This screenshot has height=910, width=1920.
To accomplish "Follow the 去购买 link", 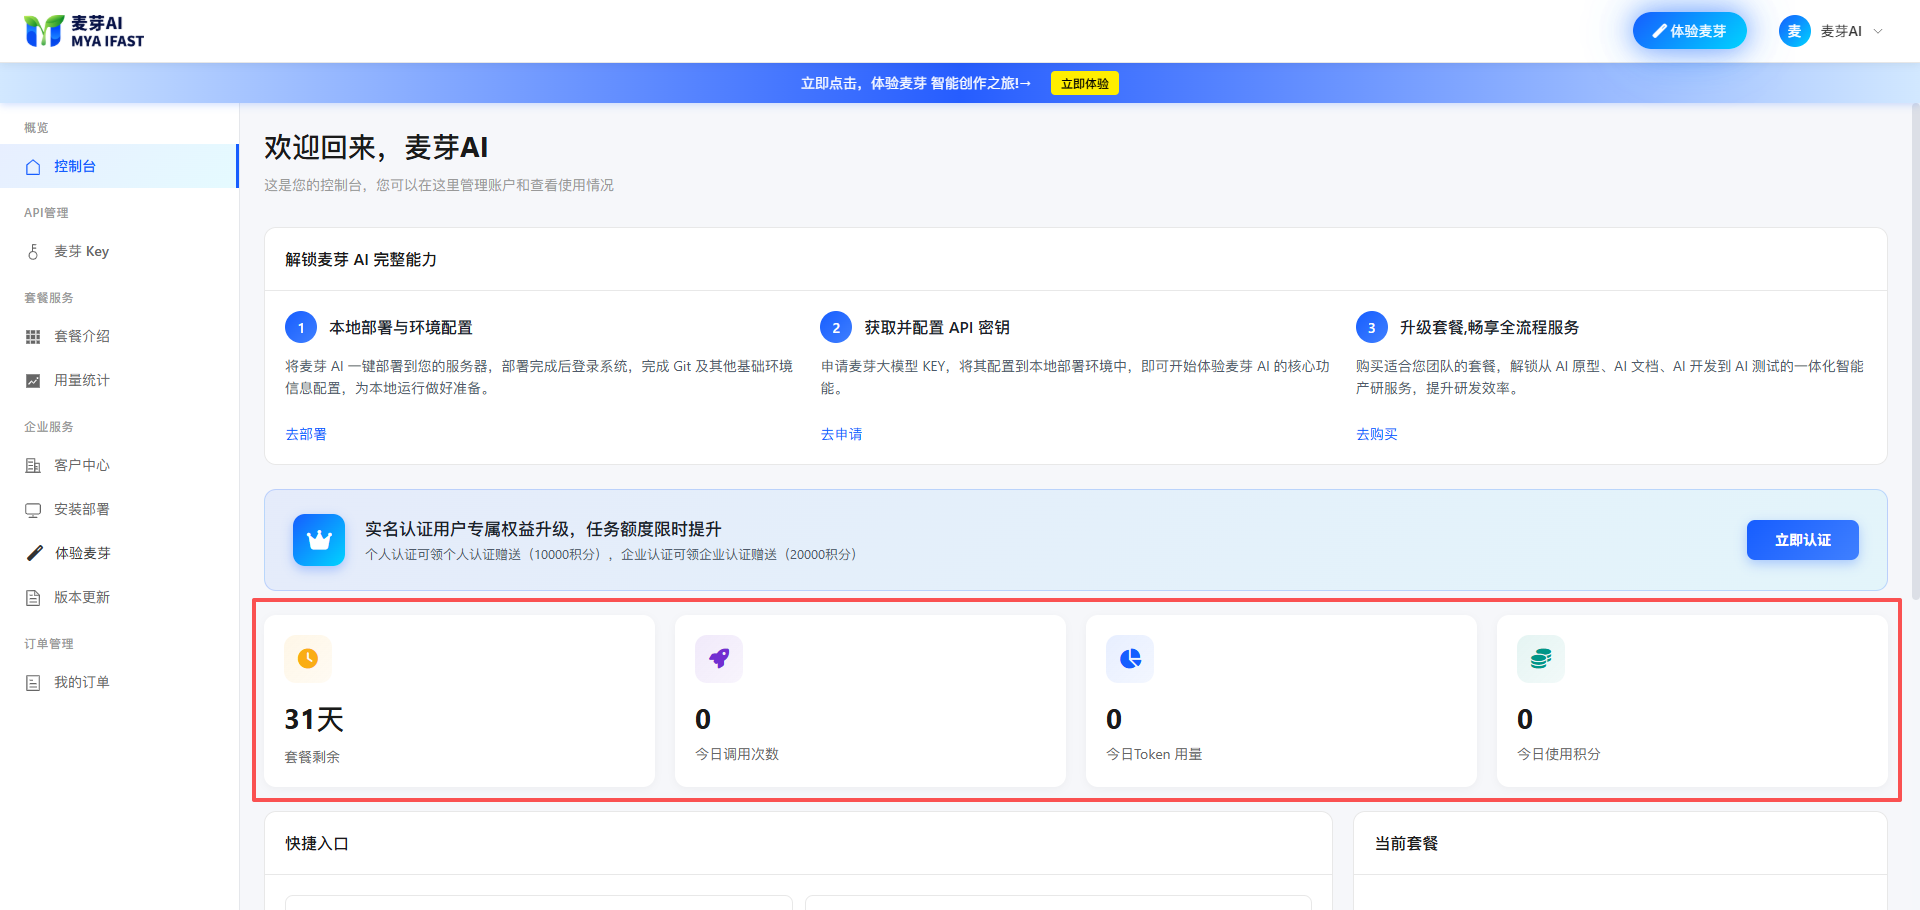I will point(1377,434).
